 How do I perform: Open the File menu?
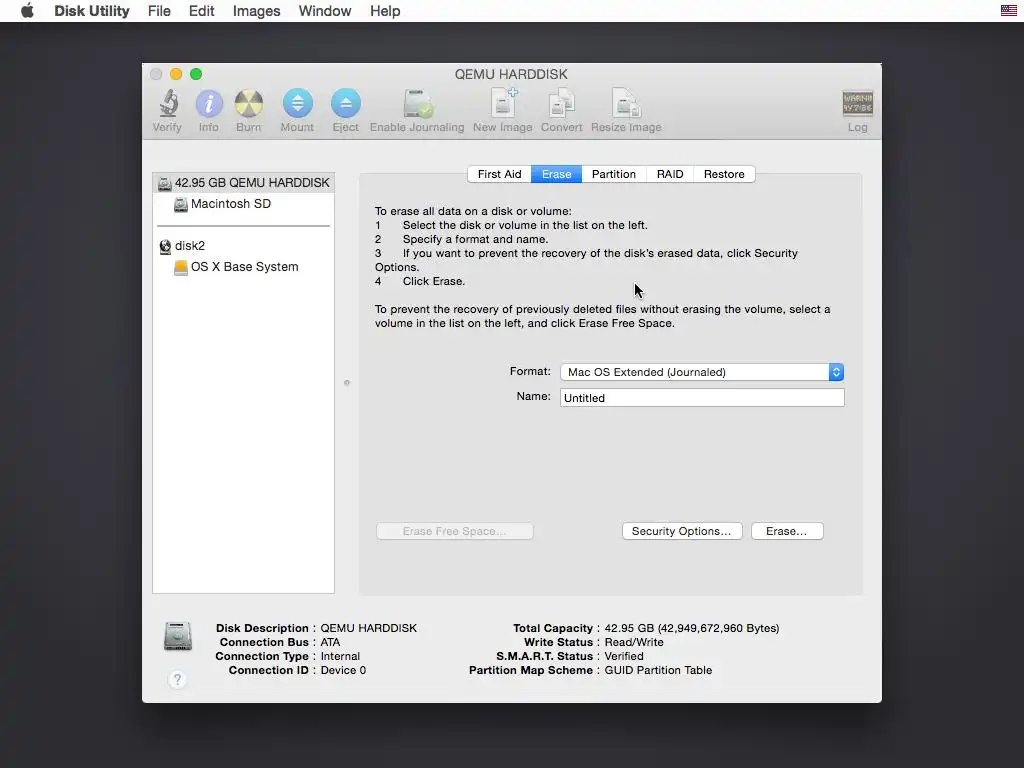point(159,11)
